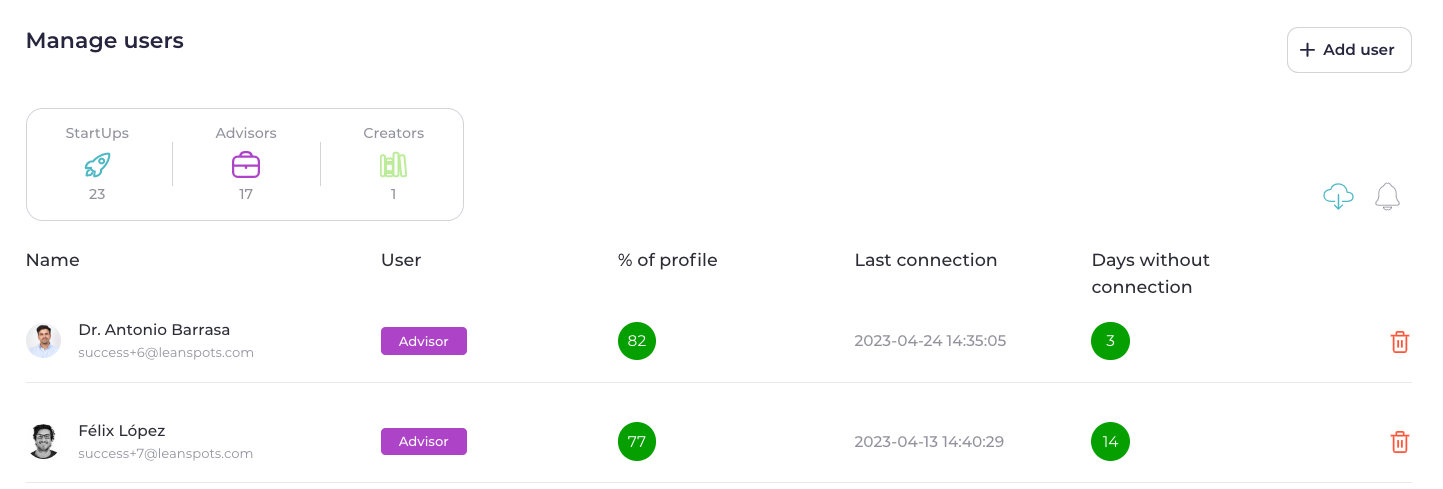The height and width of the screenshot is (489, 1443).
Task: Sort by Name column header
Action: click(x=53, y=260)
